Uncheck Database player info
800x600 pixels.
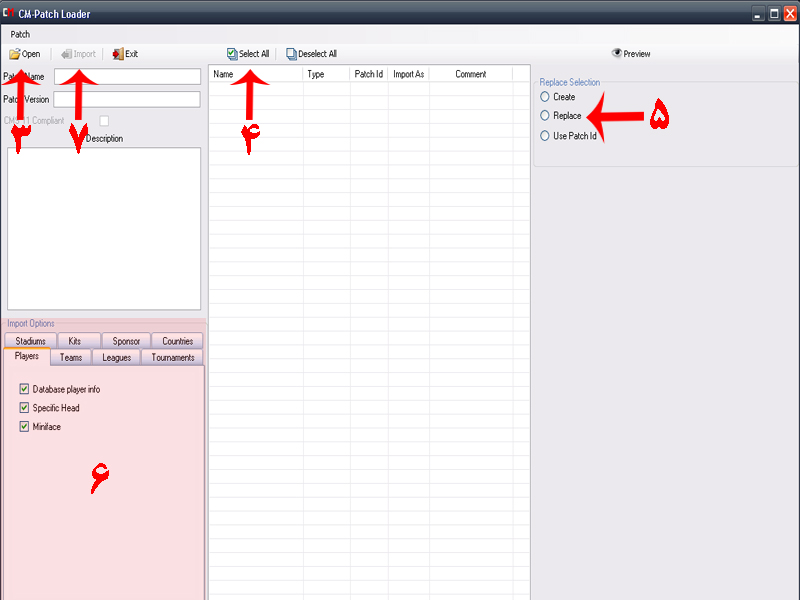point(24,389)
